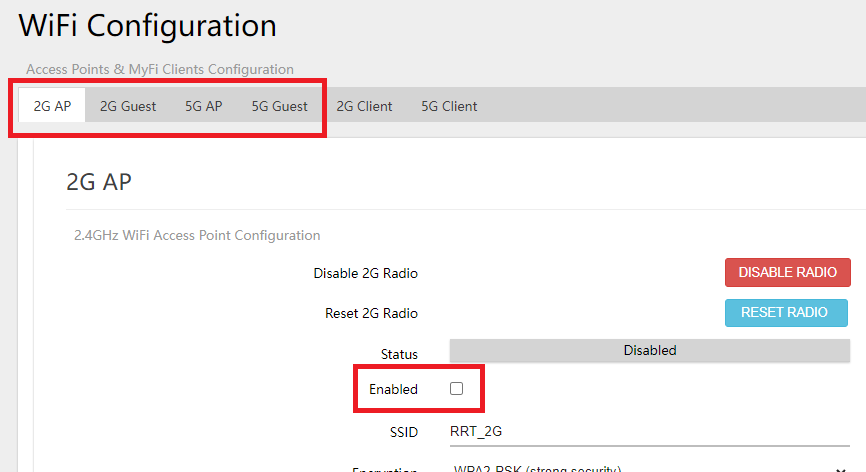Click the Disable 2G Radio label
The width and height of the screenshot is (866, 472).
pos(365,273)
